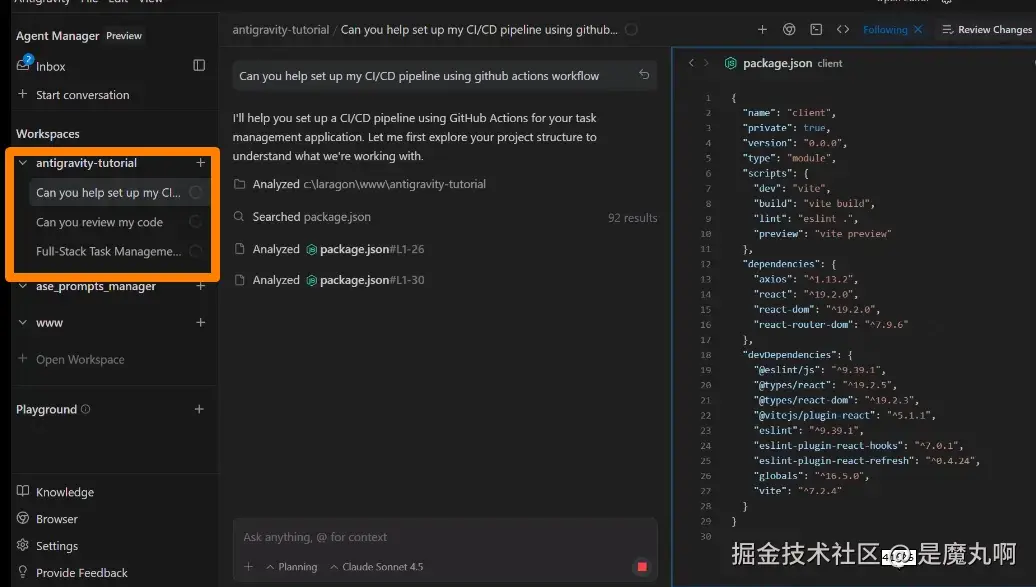Viewport: 1036px width, 587px height.
Task: Stop the running agent with red button
Action: tap(642, 567)
